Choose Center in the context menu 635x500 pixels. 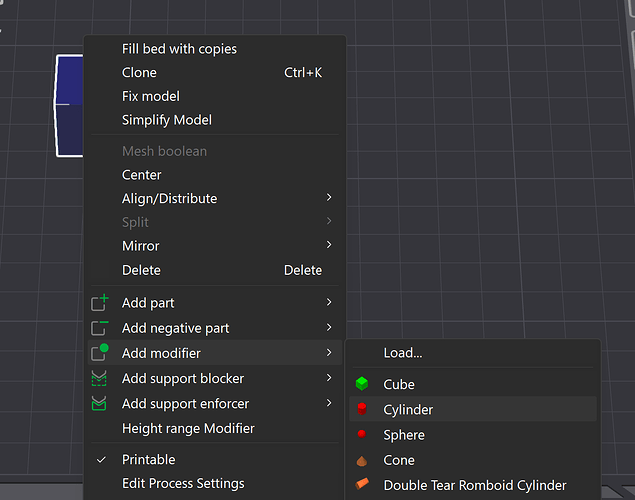(x=215, y=175)
